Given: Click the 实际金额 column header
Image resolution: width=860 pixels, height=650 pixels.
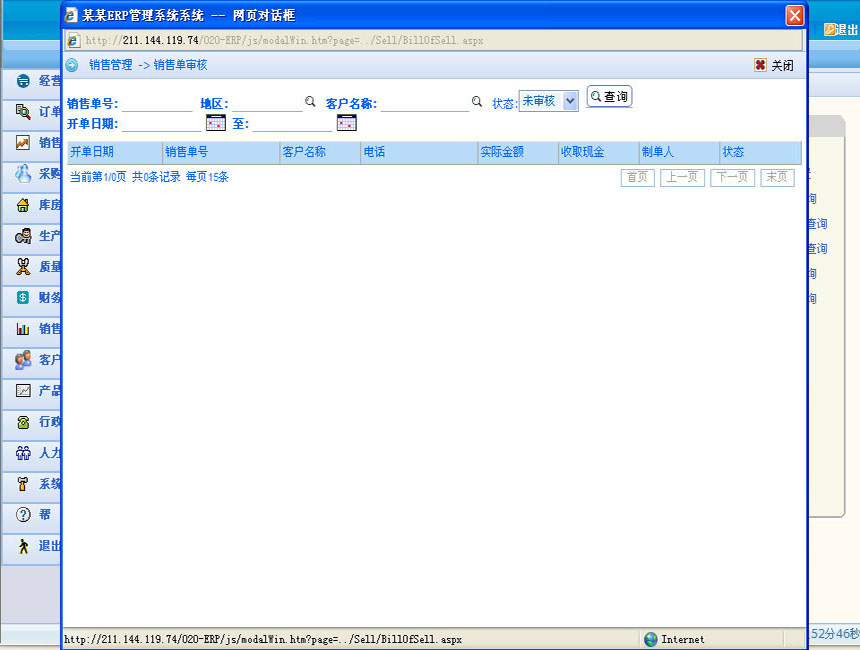Looking at the screenshot, I should 502,152.
